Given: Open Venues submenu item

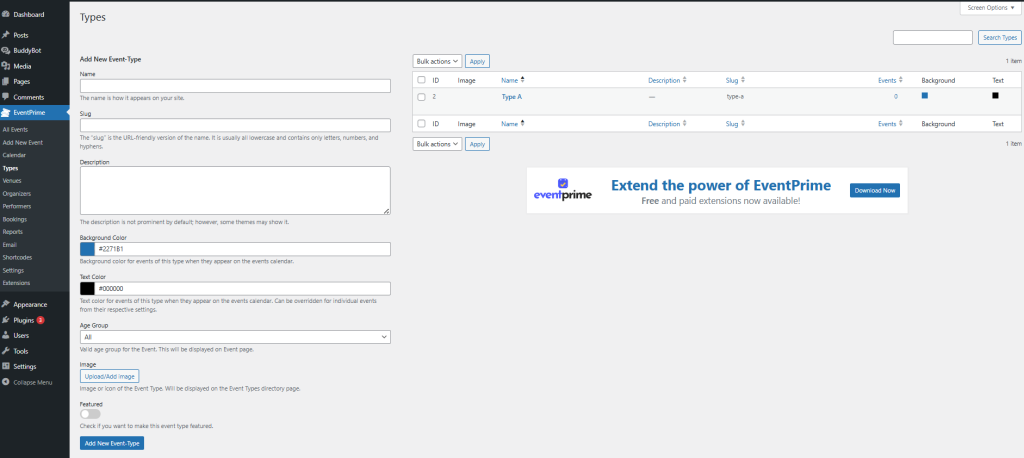Looking at the screenshot, I should (x=13, y=180).
